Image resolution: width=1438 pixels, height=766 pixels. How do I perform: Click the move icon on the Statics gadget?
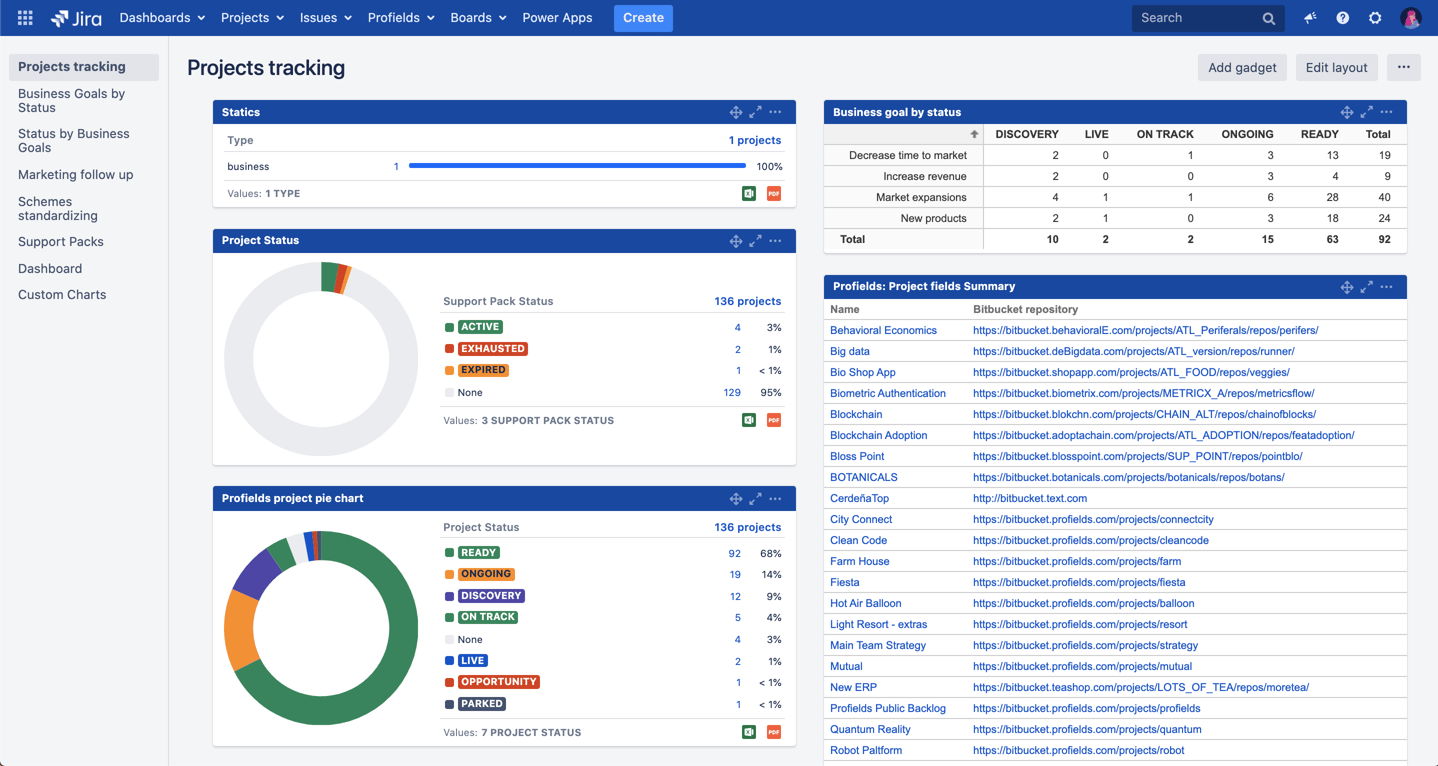[x=736, y=112]
